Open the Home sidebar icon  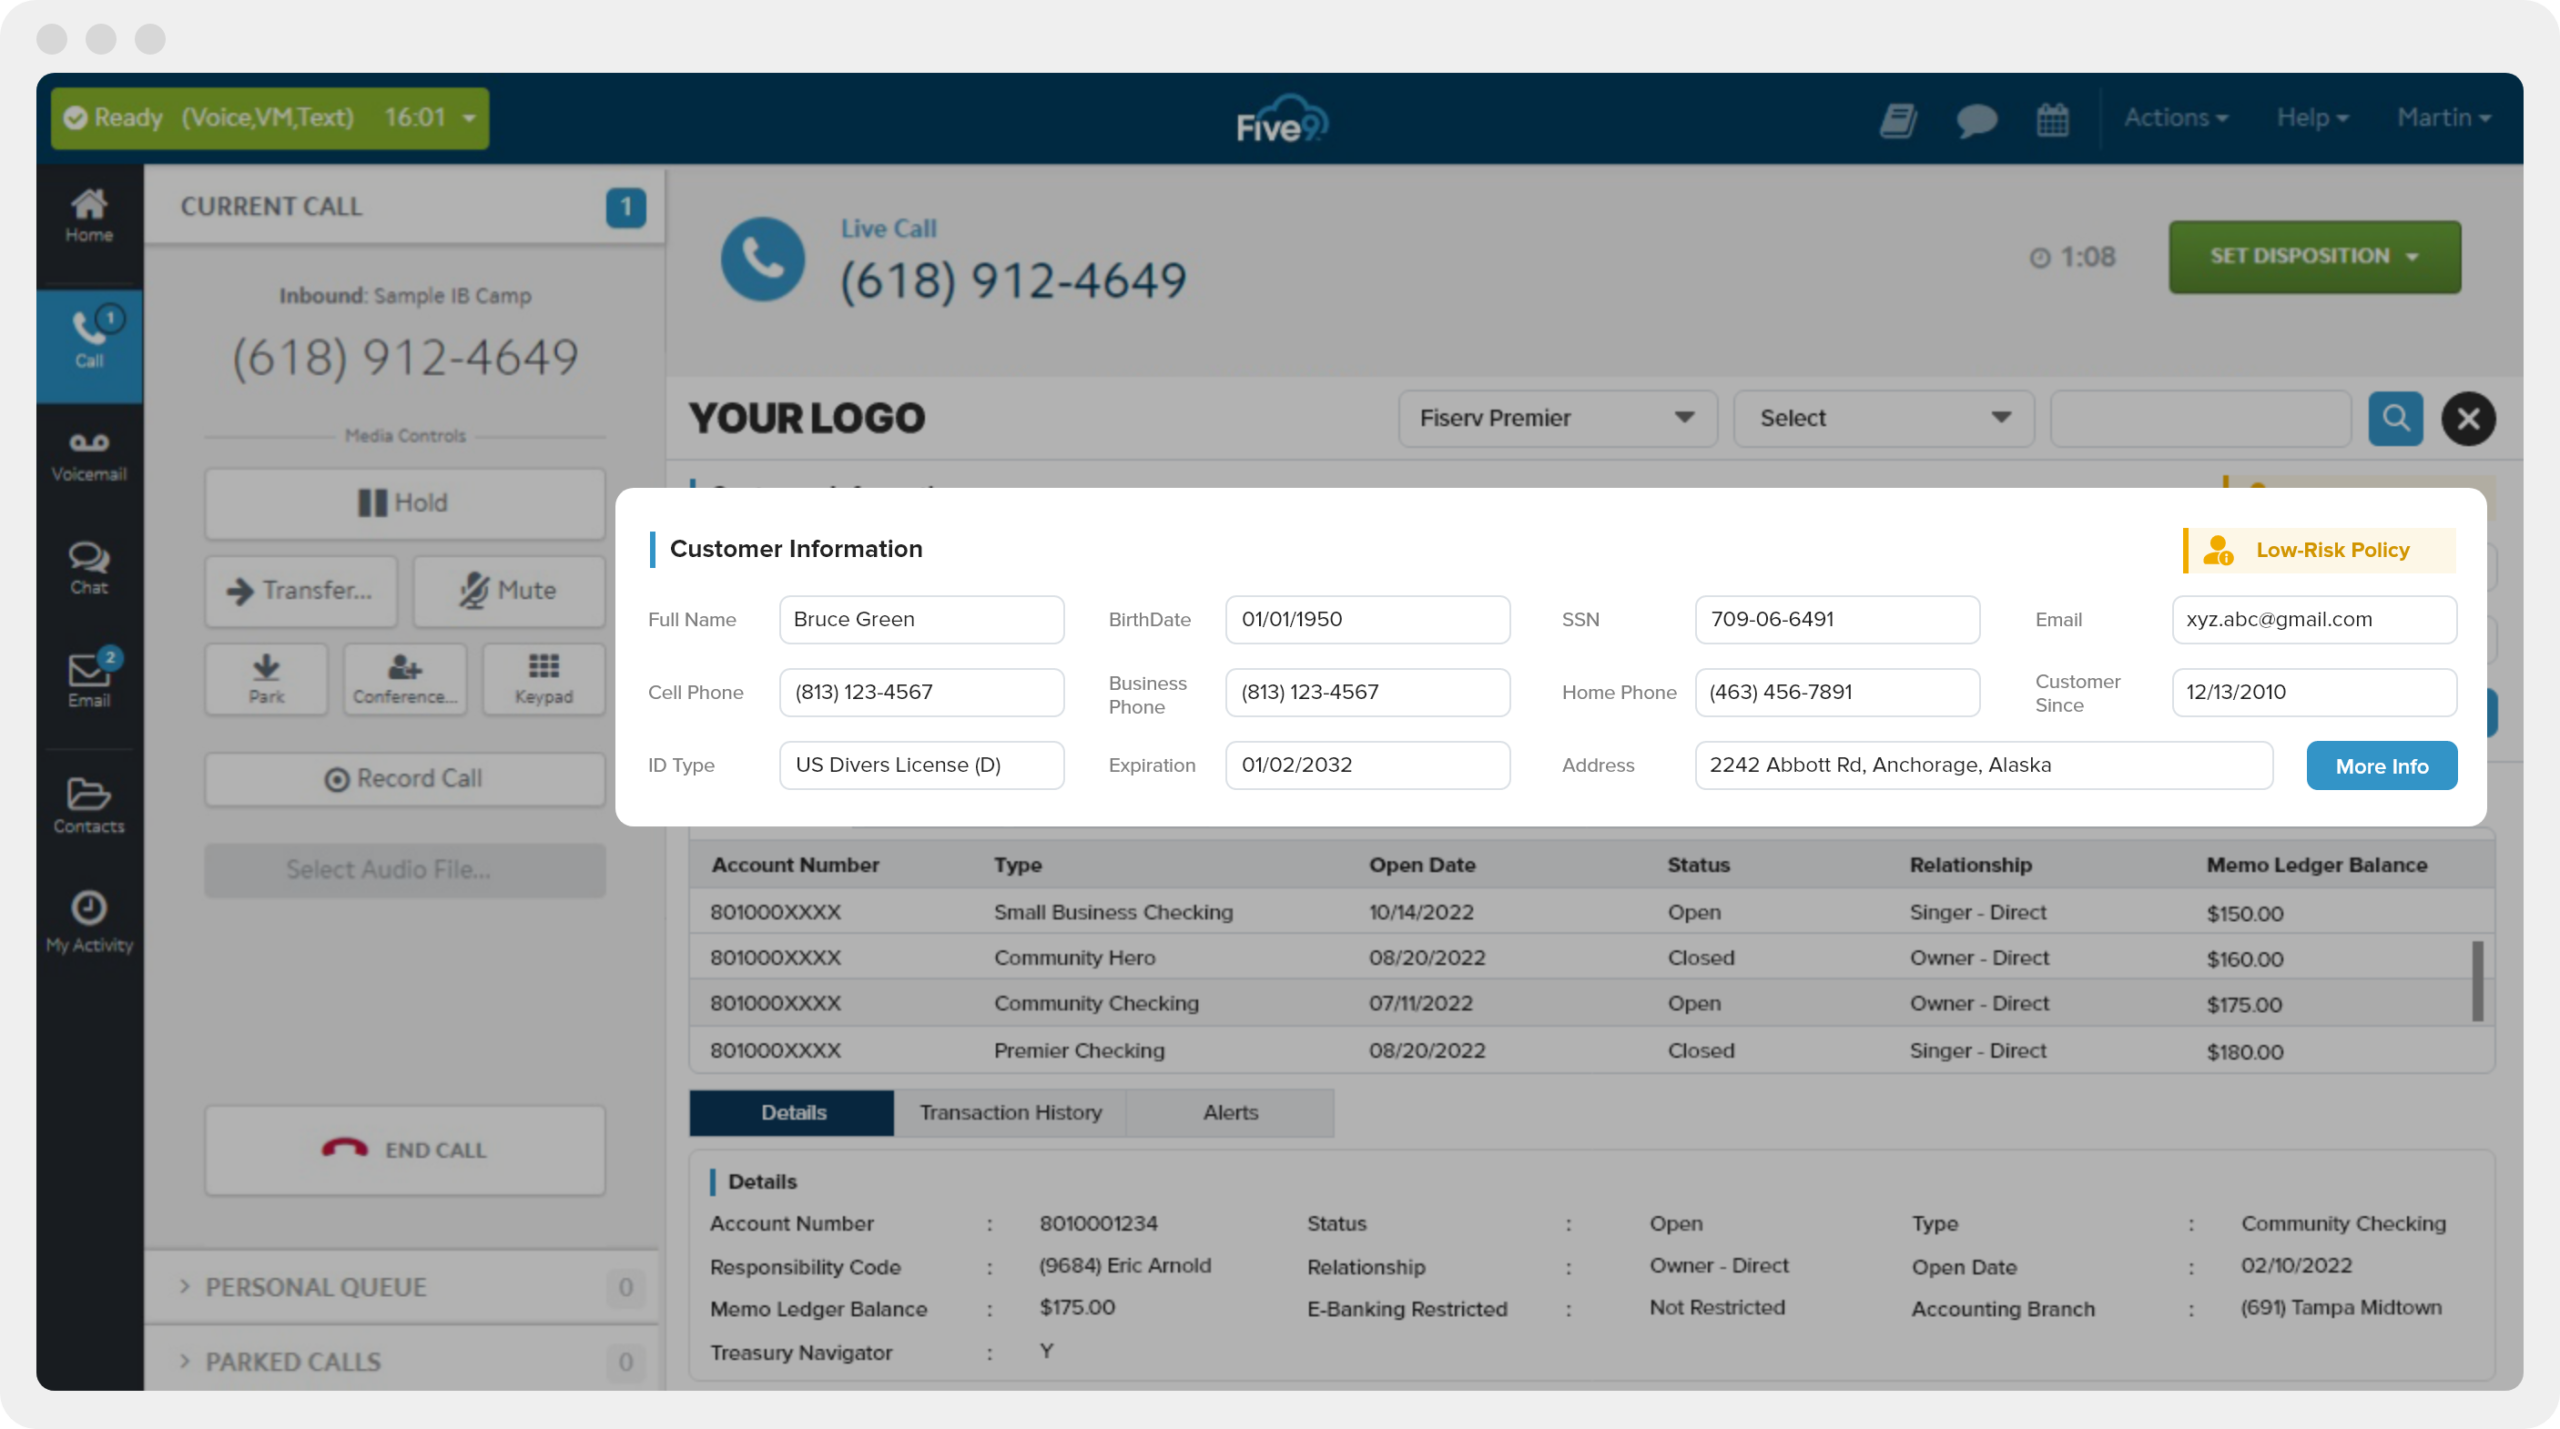point(89,216)
